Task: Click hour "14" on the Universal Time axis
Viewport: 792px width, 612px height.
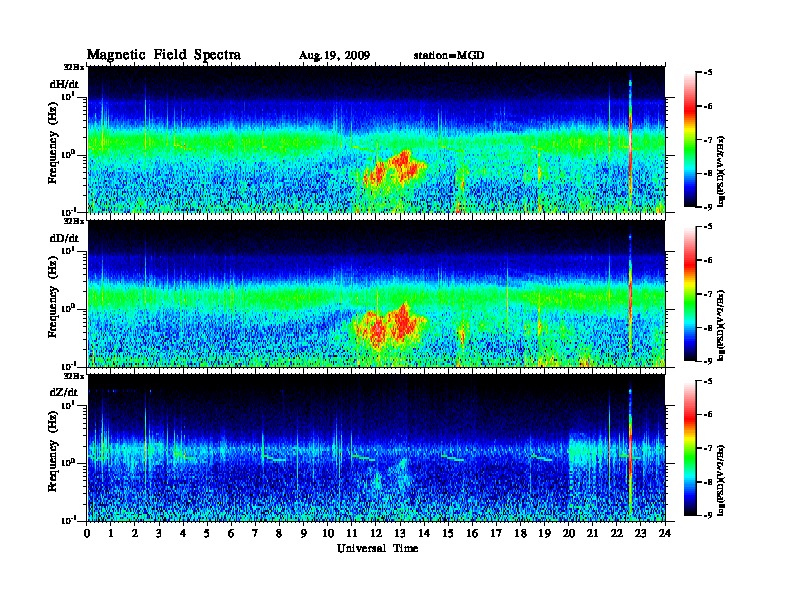Action: coord(424,533)
